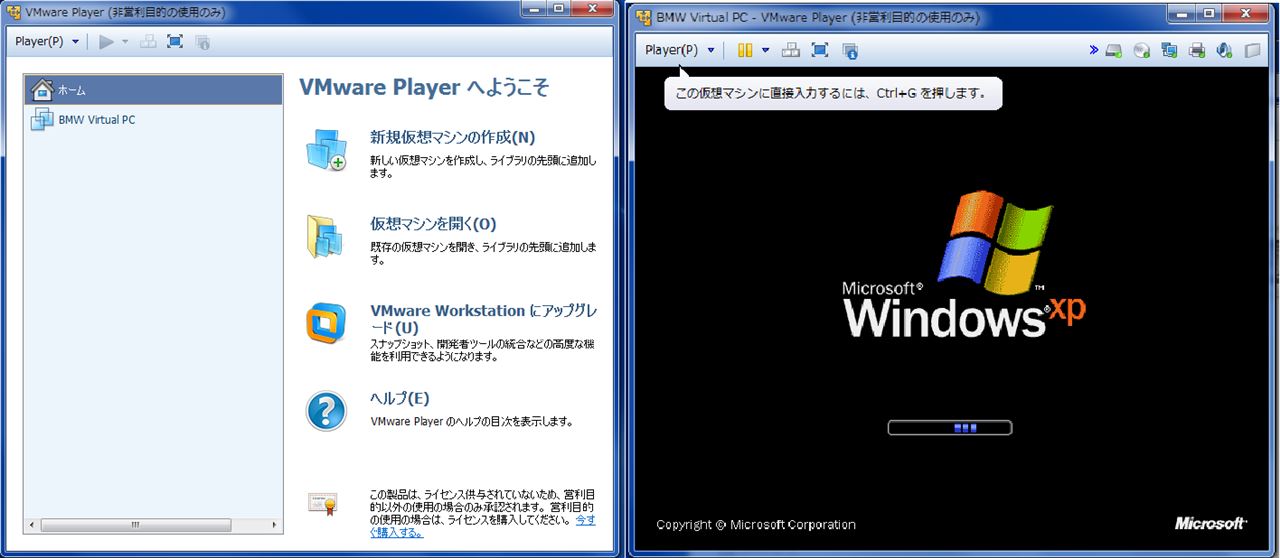Click VMware Player へようこそ heading
The height and width of the screenshot is (558, 1280).
click(424, 88)
